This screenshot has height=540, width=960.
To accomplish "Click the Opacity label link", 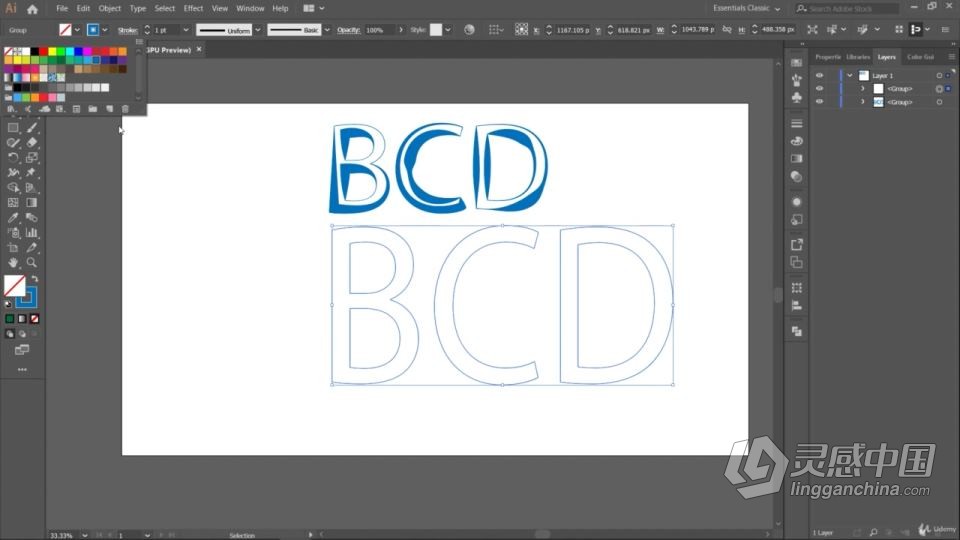I will [348, 29].
